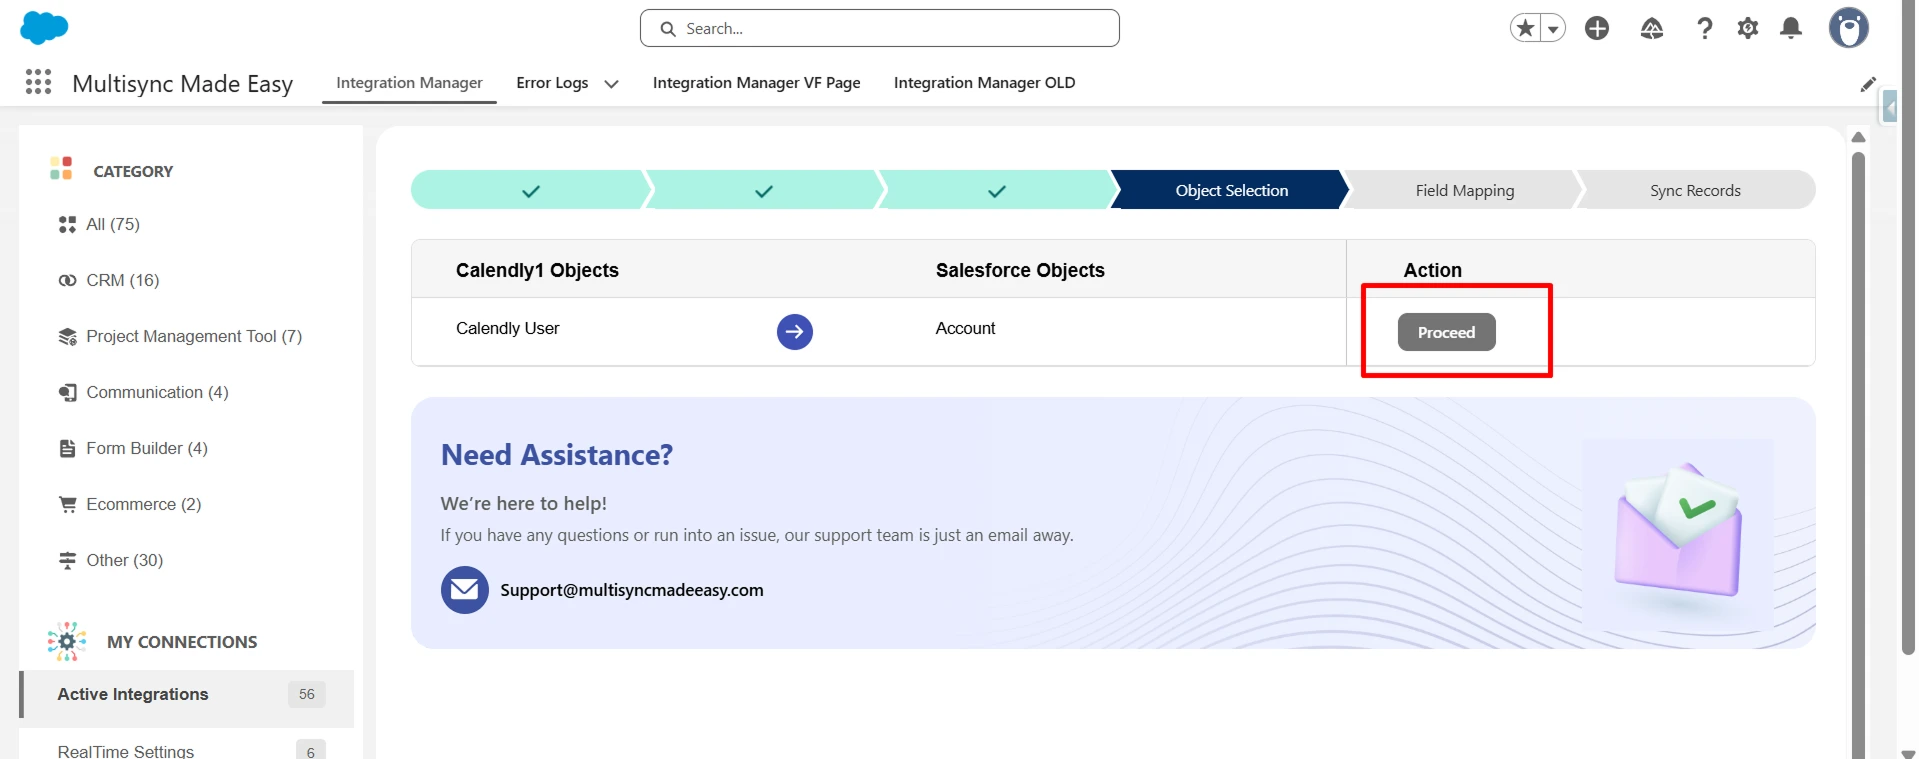
Task: Click the MY CONNECTIONS heading
Action: click(182, 642)
